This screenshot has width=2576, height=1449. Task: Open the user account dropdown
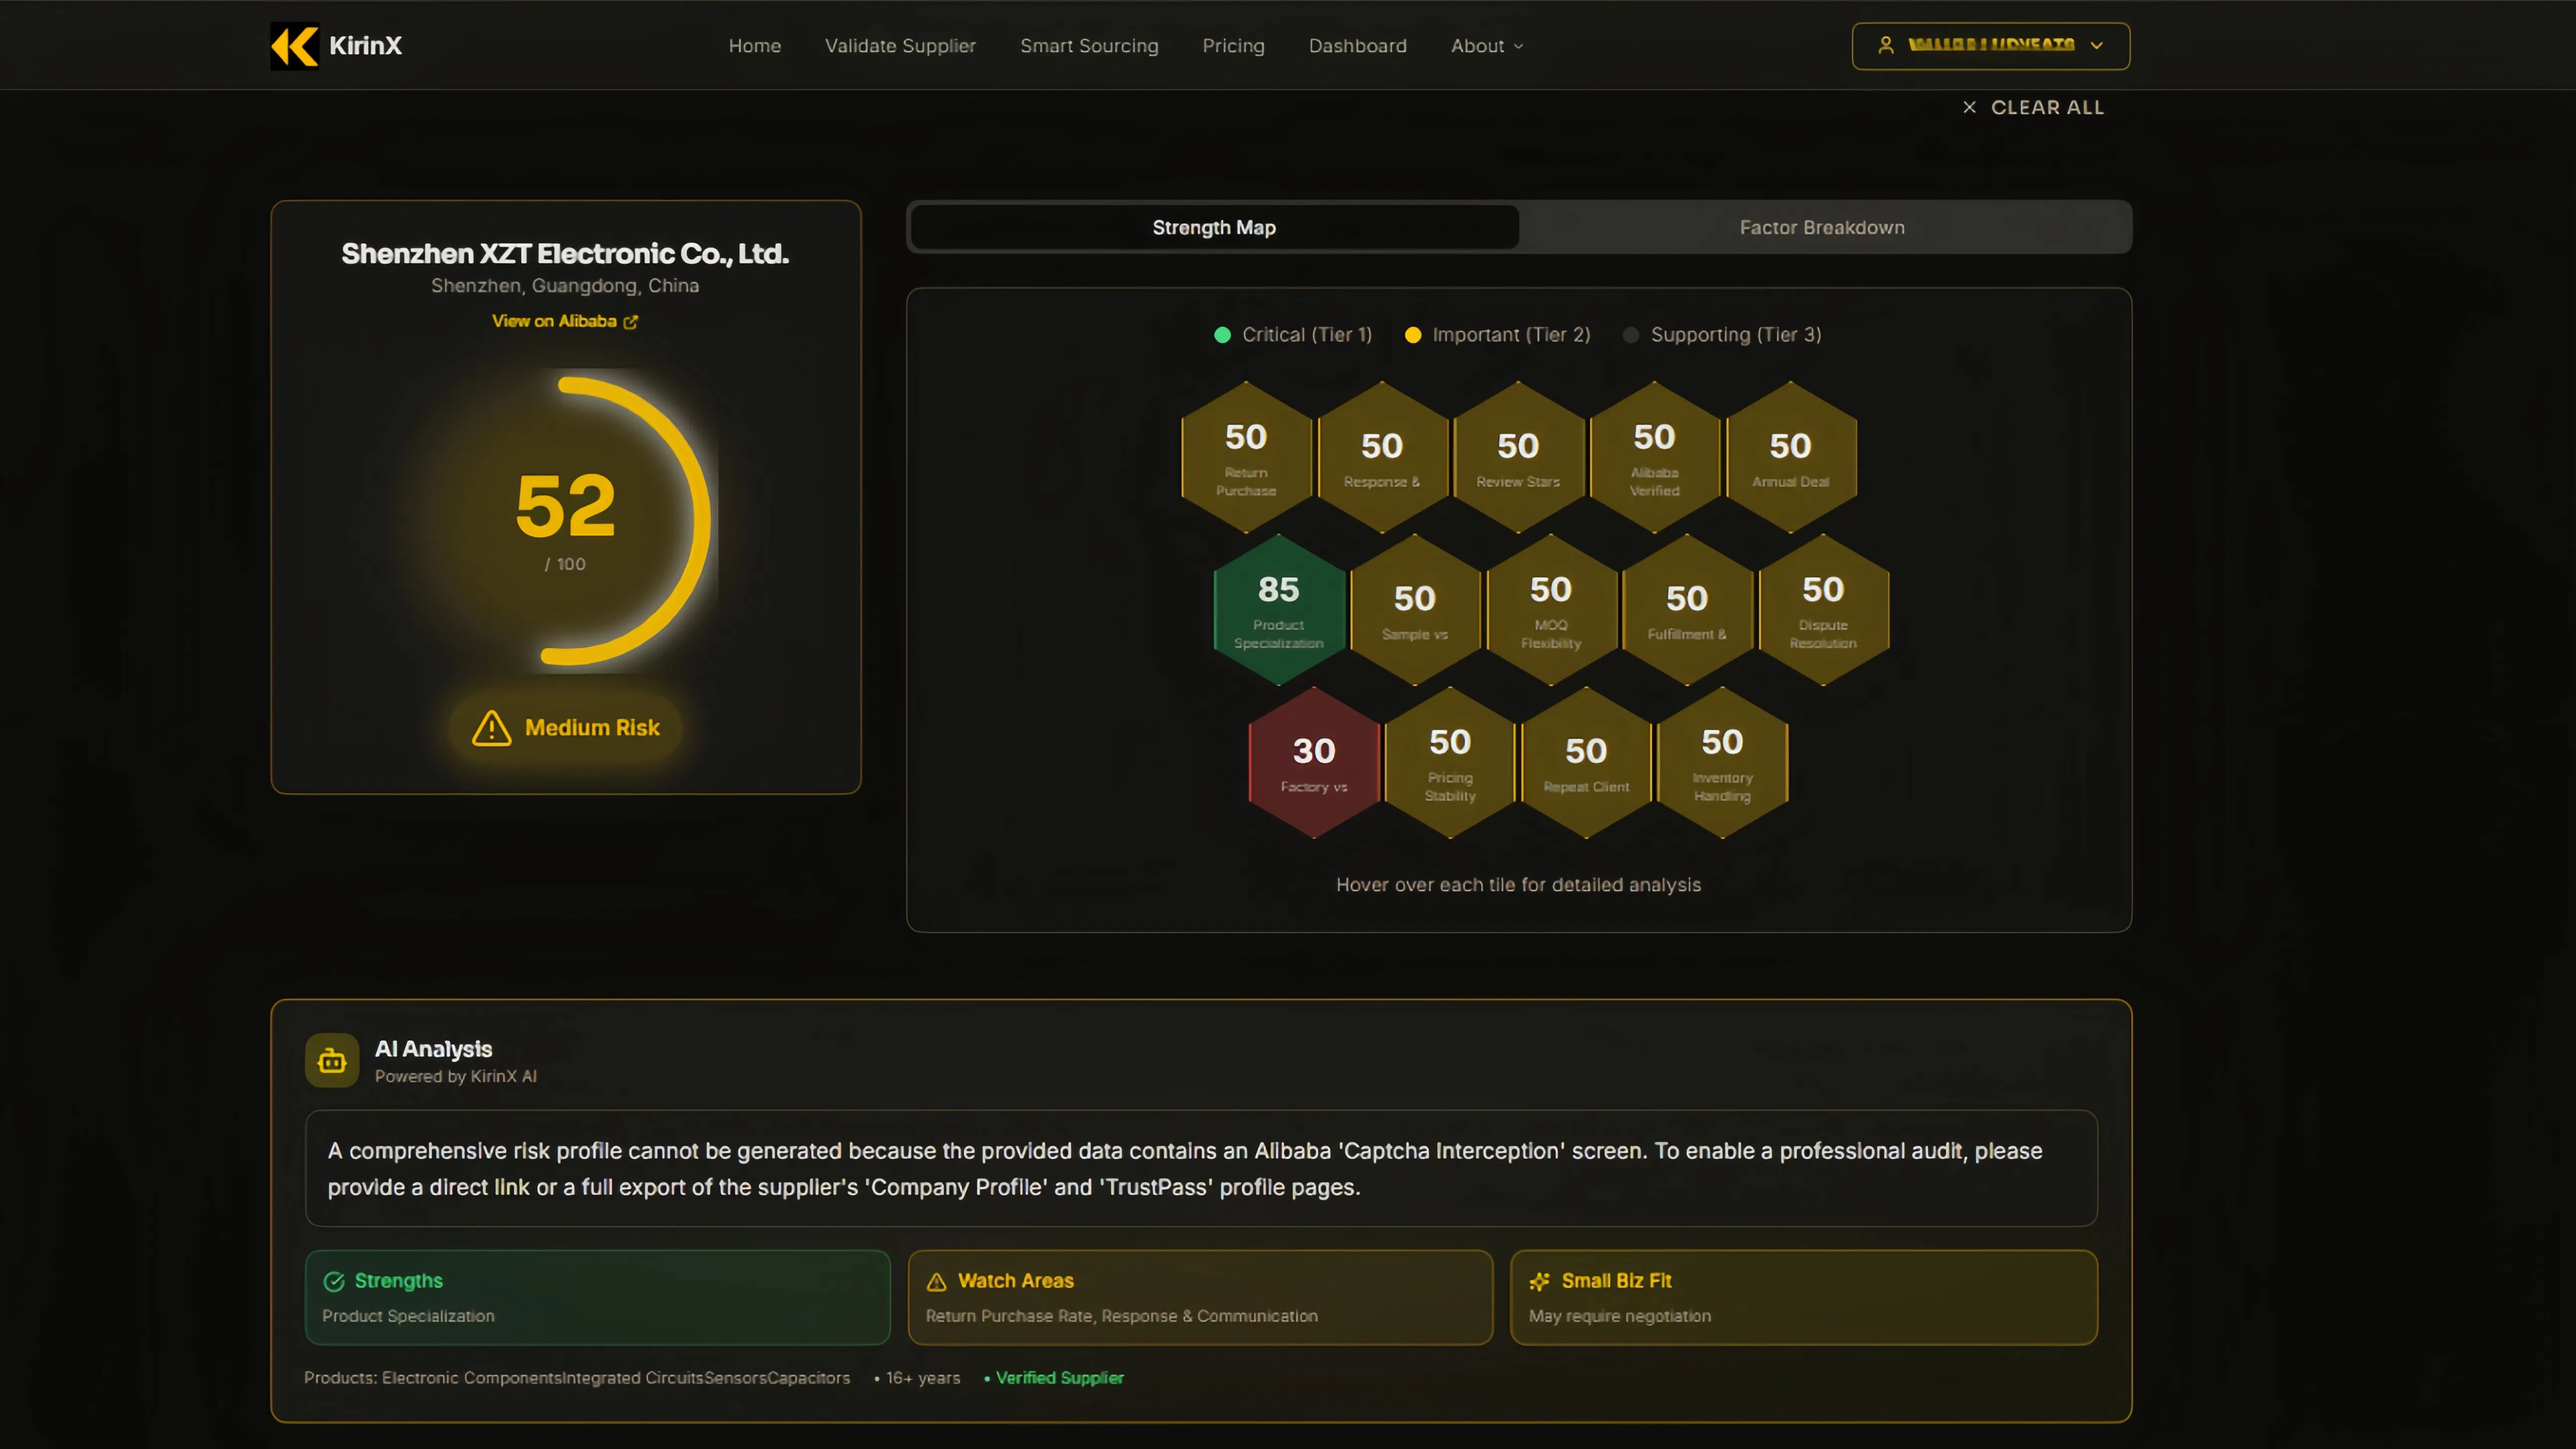tap(1990, 46)
